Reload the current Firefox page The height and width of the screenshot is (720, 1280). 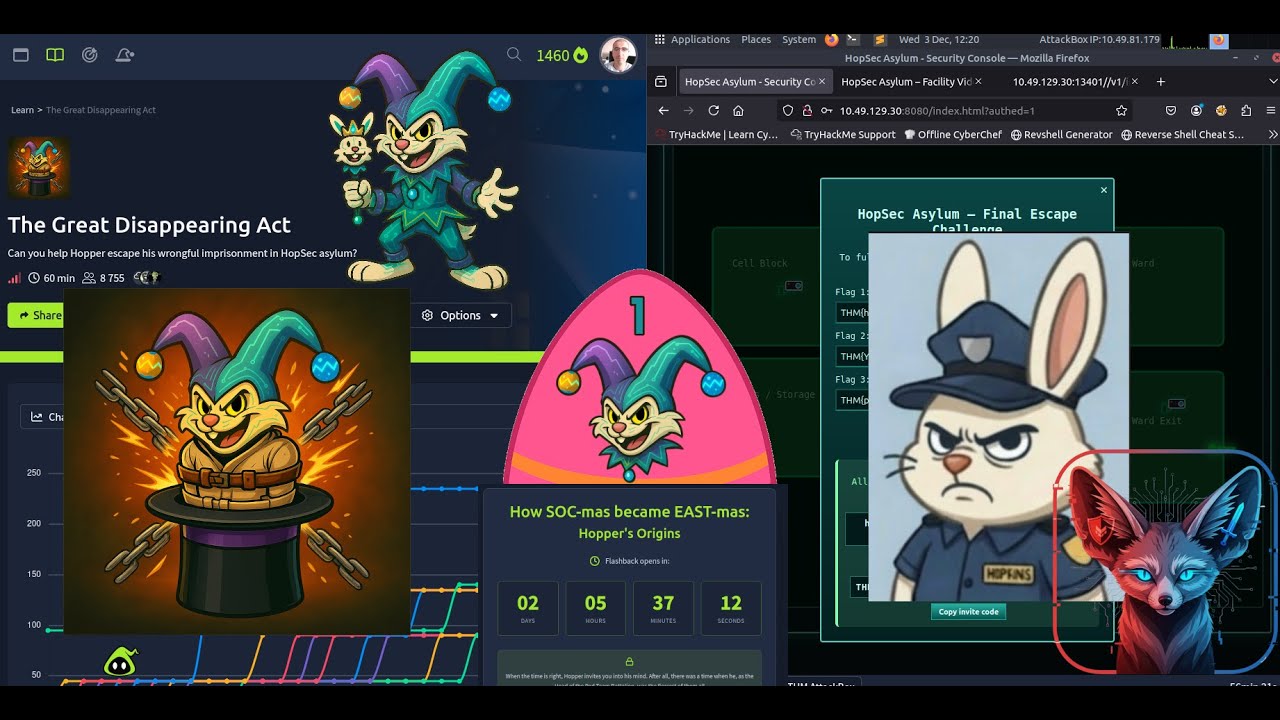coord(713,111)
